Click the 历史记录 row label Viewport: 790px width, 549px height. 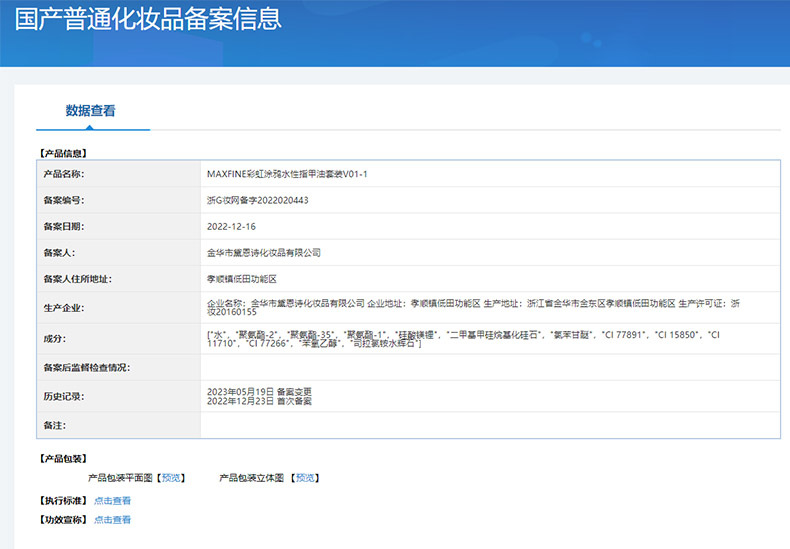(64, 397)
